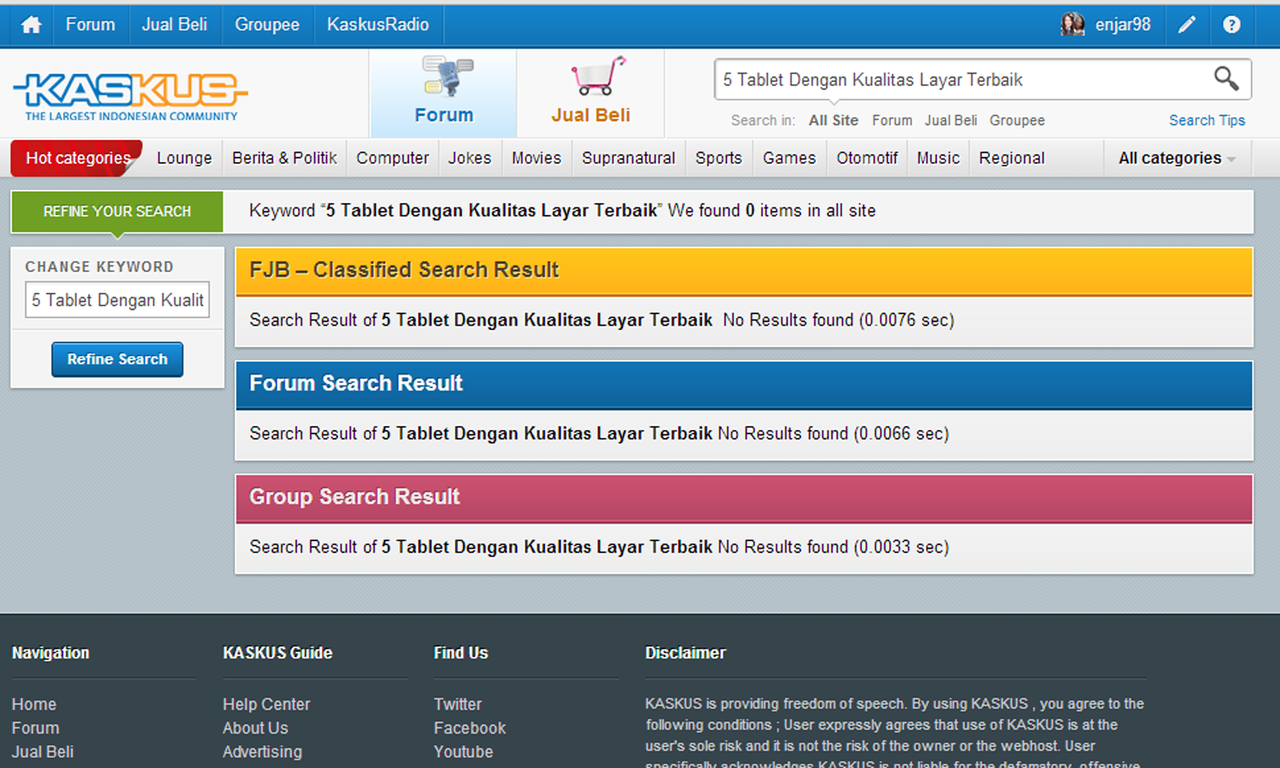Image resolution: width=1280 pixels, height=768 pixels.
Task: Click the Find Us footer heading
Action: 461,653
